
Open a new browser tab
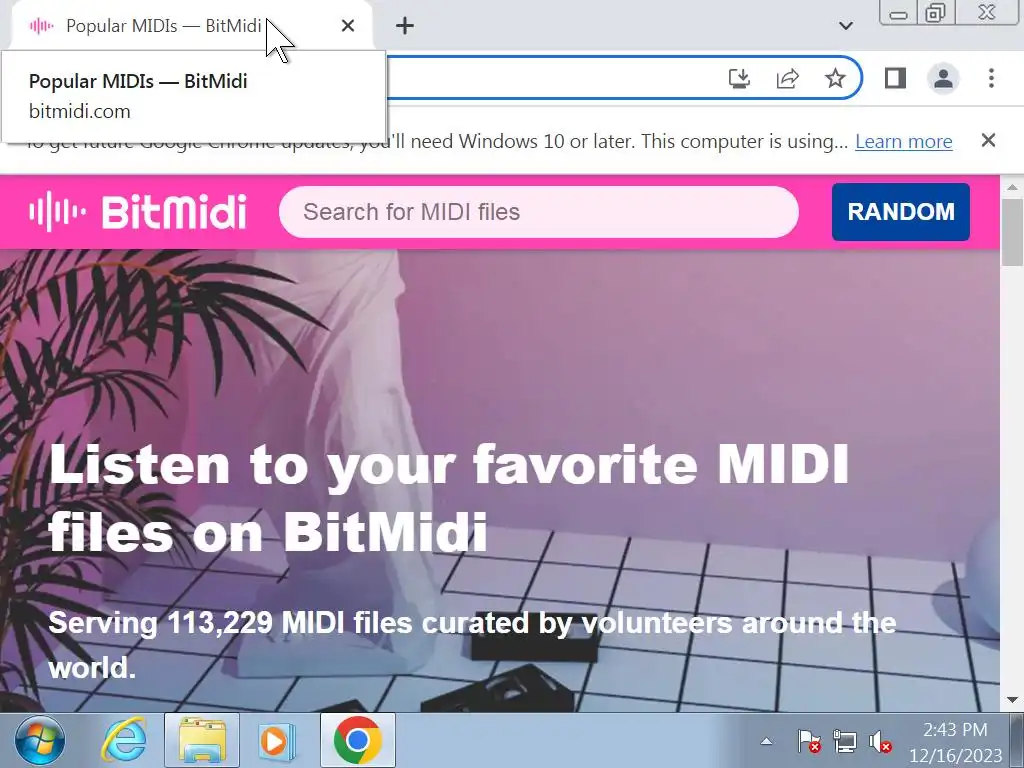pyautogui.click(x=405, y=25)
